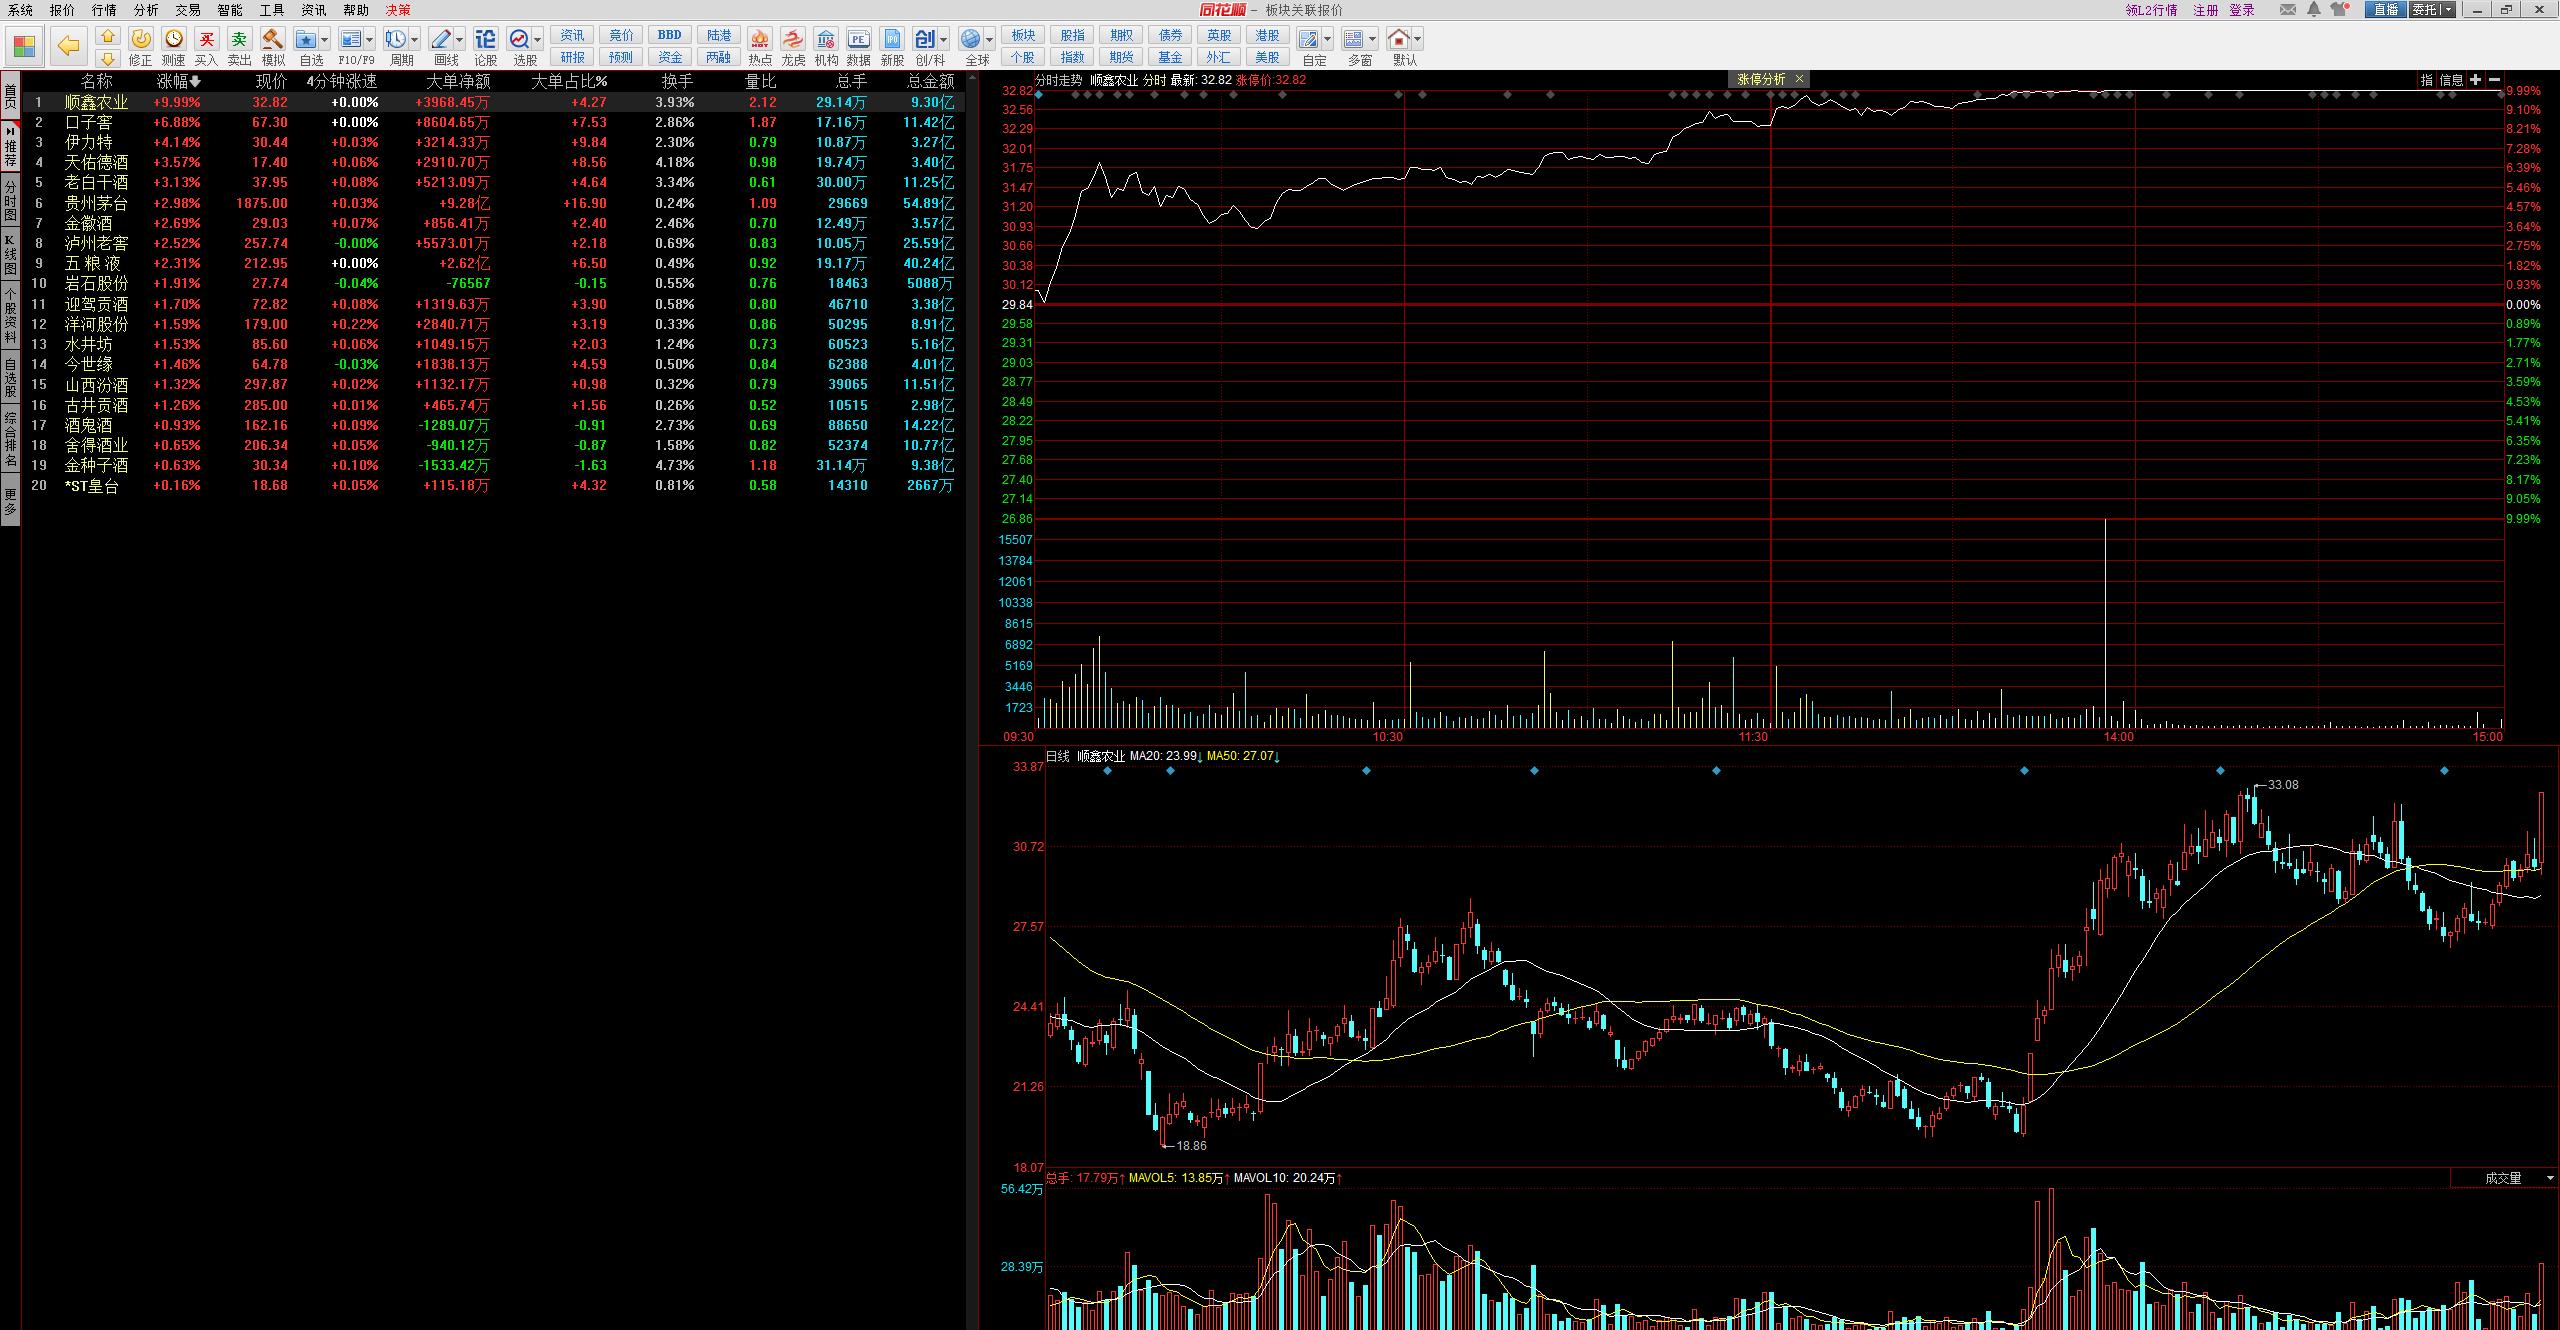Click the BBD button
The width and height of the screenshot is (2560, 1330).
pyautogui.click(x=670, y=35)
